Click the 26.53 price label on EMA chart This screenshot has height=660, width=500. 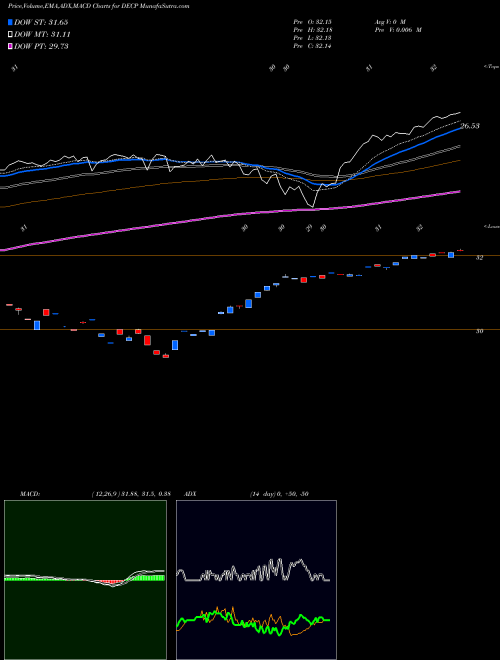click(x=470, y=126)
